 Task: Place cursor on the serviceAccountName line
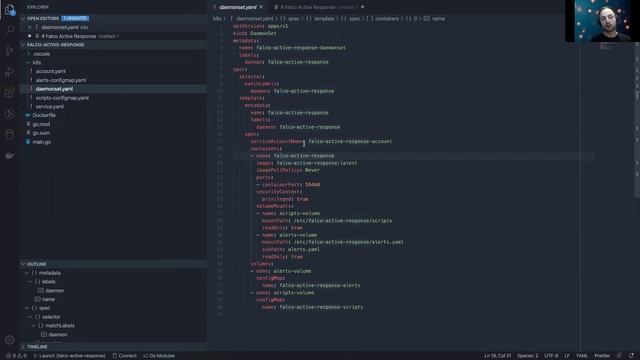[x=321, y=141]
